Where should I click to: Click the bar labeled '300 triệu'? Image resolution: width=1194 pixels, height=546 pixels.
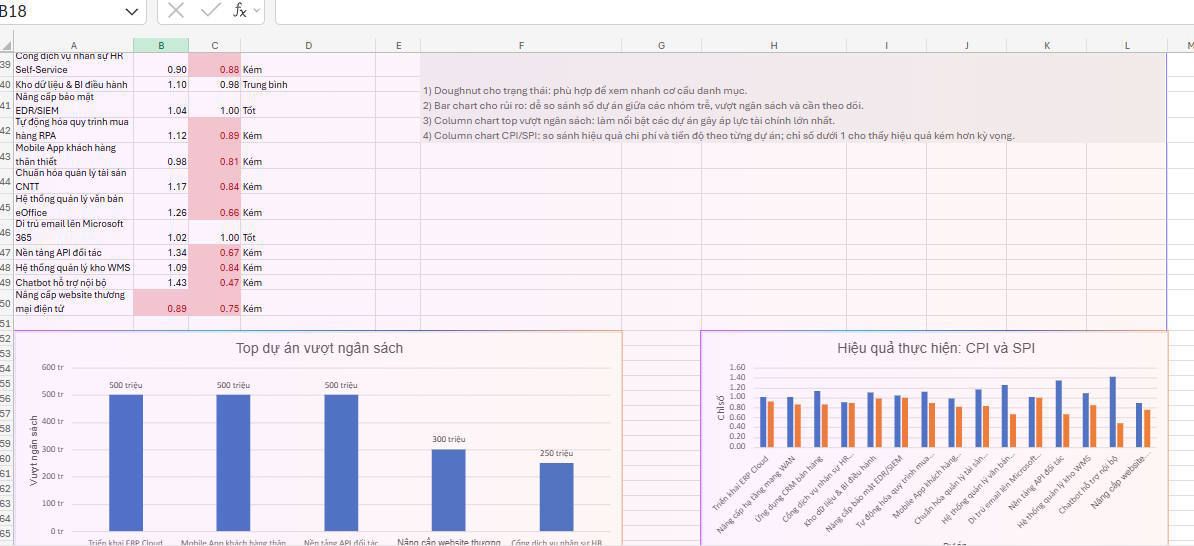449,490
